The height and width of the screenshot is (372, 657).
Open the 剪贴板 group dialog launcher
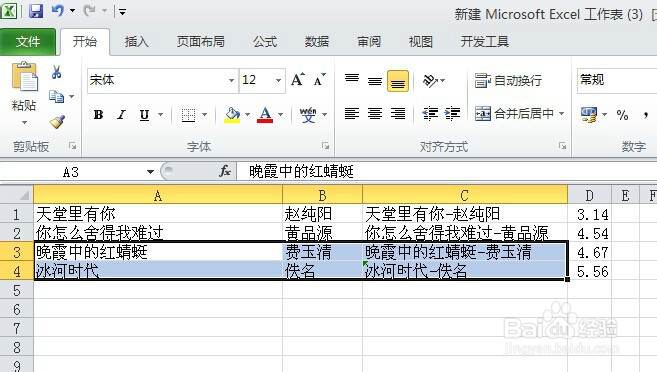coord(72,146)
